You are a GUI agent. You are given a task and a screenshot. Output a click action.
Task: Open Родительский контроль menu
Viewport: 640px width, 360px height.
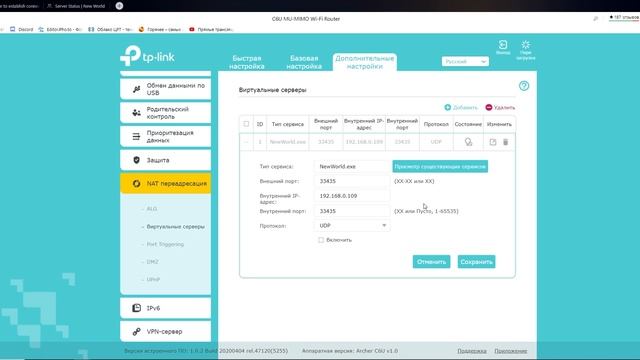point(165,113)
